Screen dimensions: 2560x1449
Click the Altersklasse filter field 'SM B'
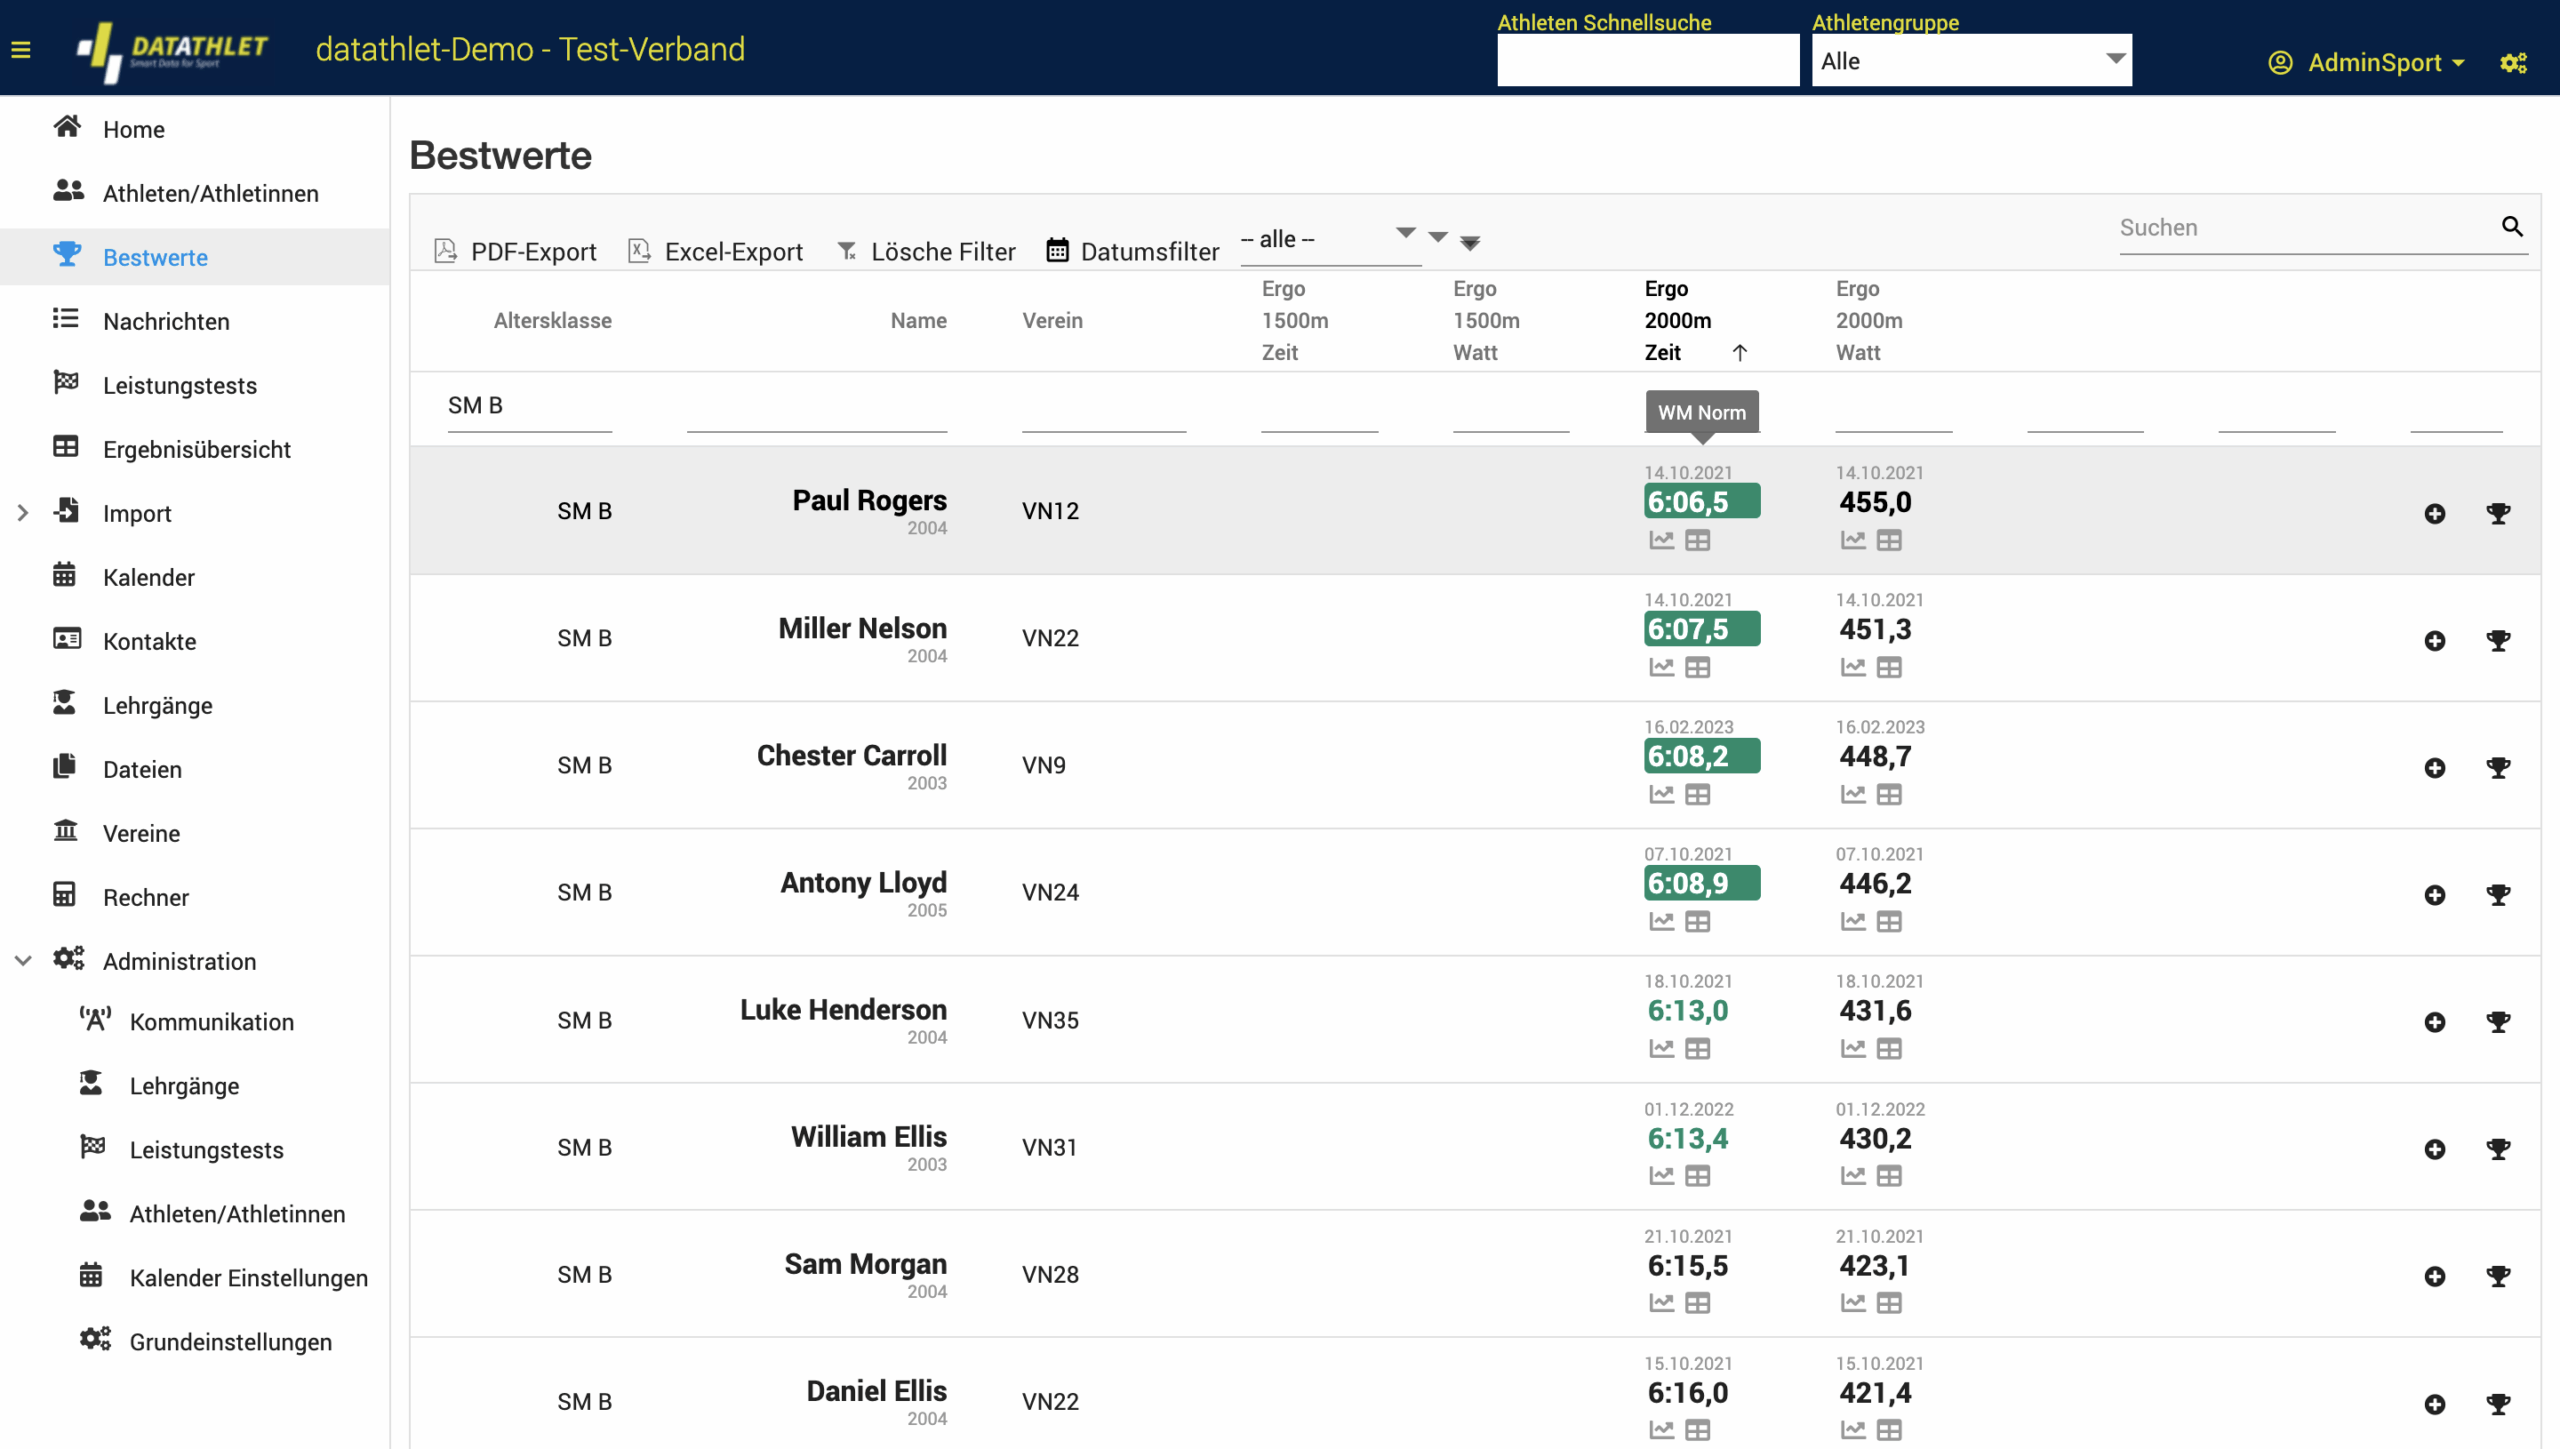tap(529, 407)
